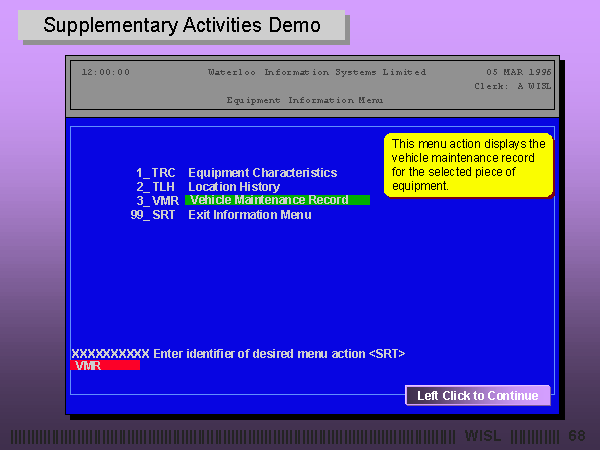Select the highlighted Vehicle Maintenance Record entry
This screenshot has height=450, width=600.
(277, 200)
